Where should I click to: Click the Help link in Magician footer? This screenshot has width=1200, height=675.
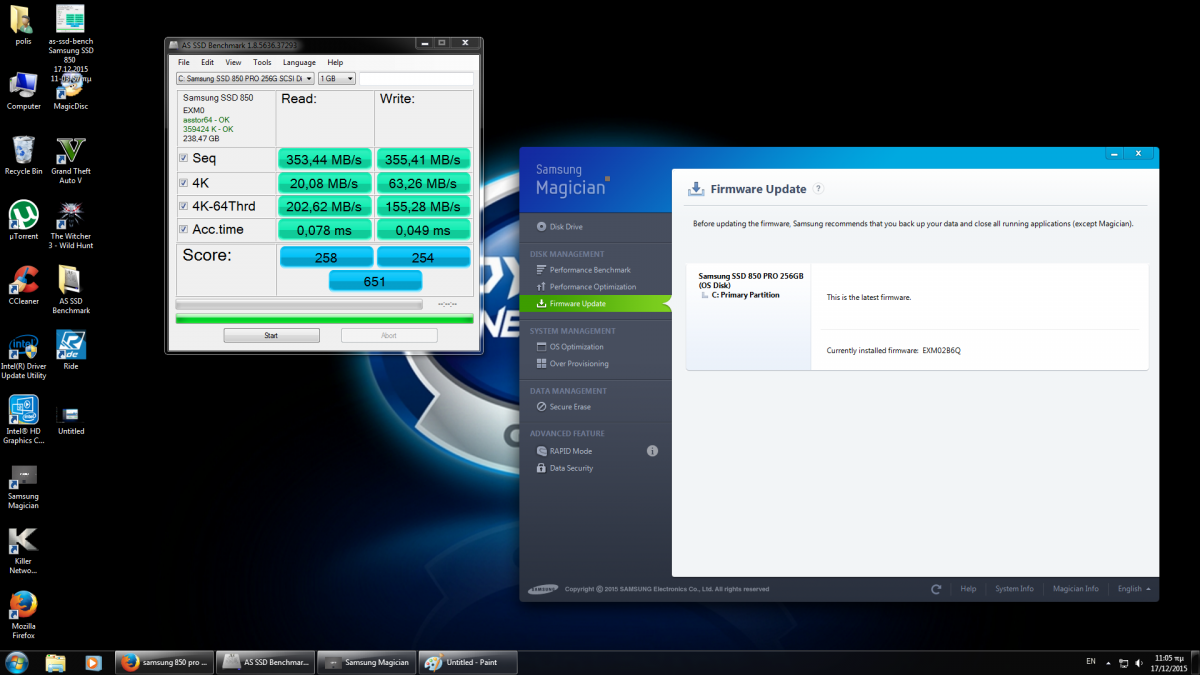click(x=968, y=589)
